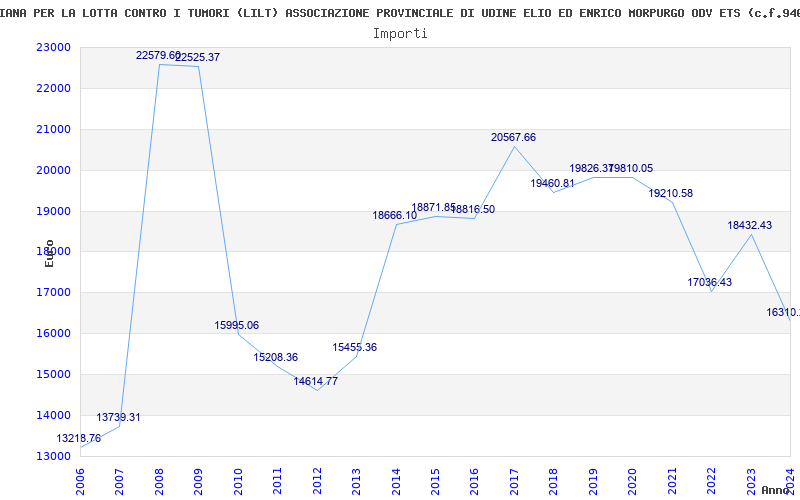Click the 18816.50 data label
This screenshot has height=500, width=800.
pyautogui.click(x=473, y=209)
